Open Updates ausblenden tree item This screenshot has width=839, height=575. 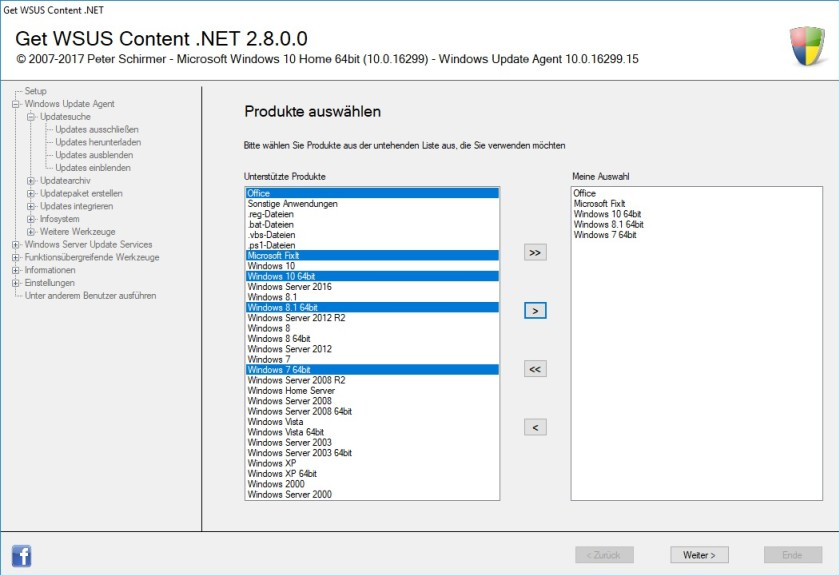click(x=94, y=155)
